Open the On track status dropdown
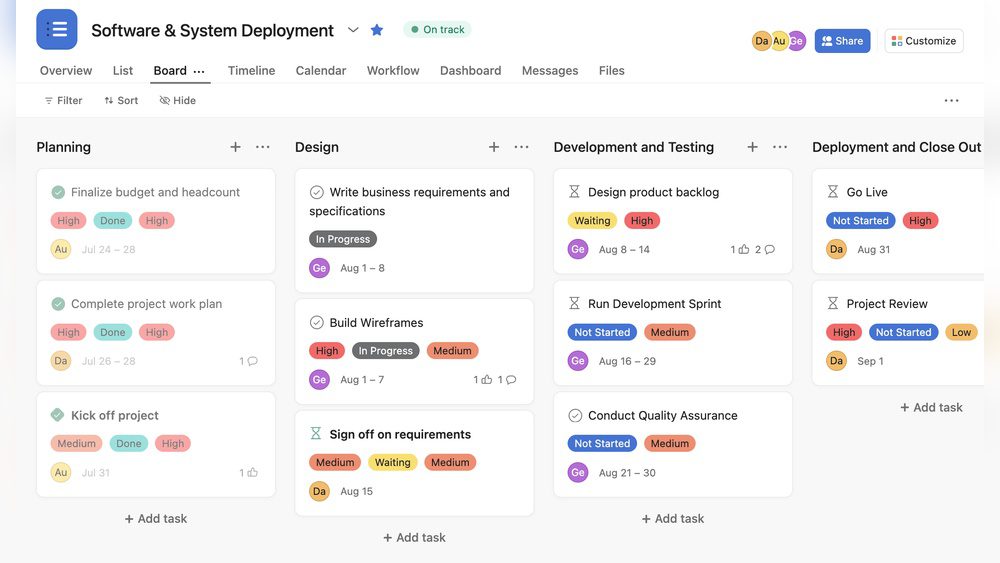1000x563 pixels. 437,30
